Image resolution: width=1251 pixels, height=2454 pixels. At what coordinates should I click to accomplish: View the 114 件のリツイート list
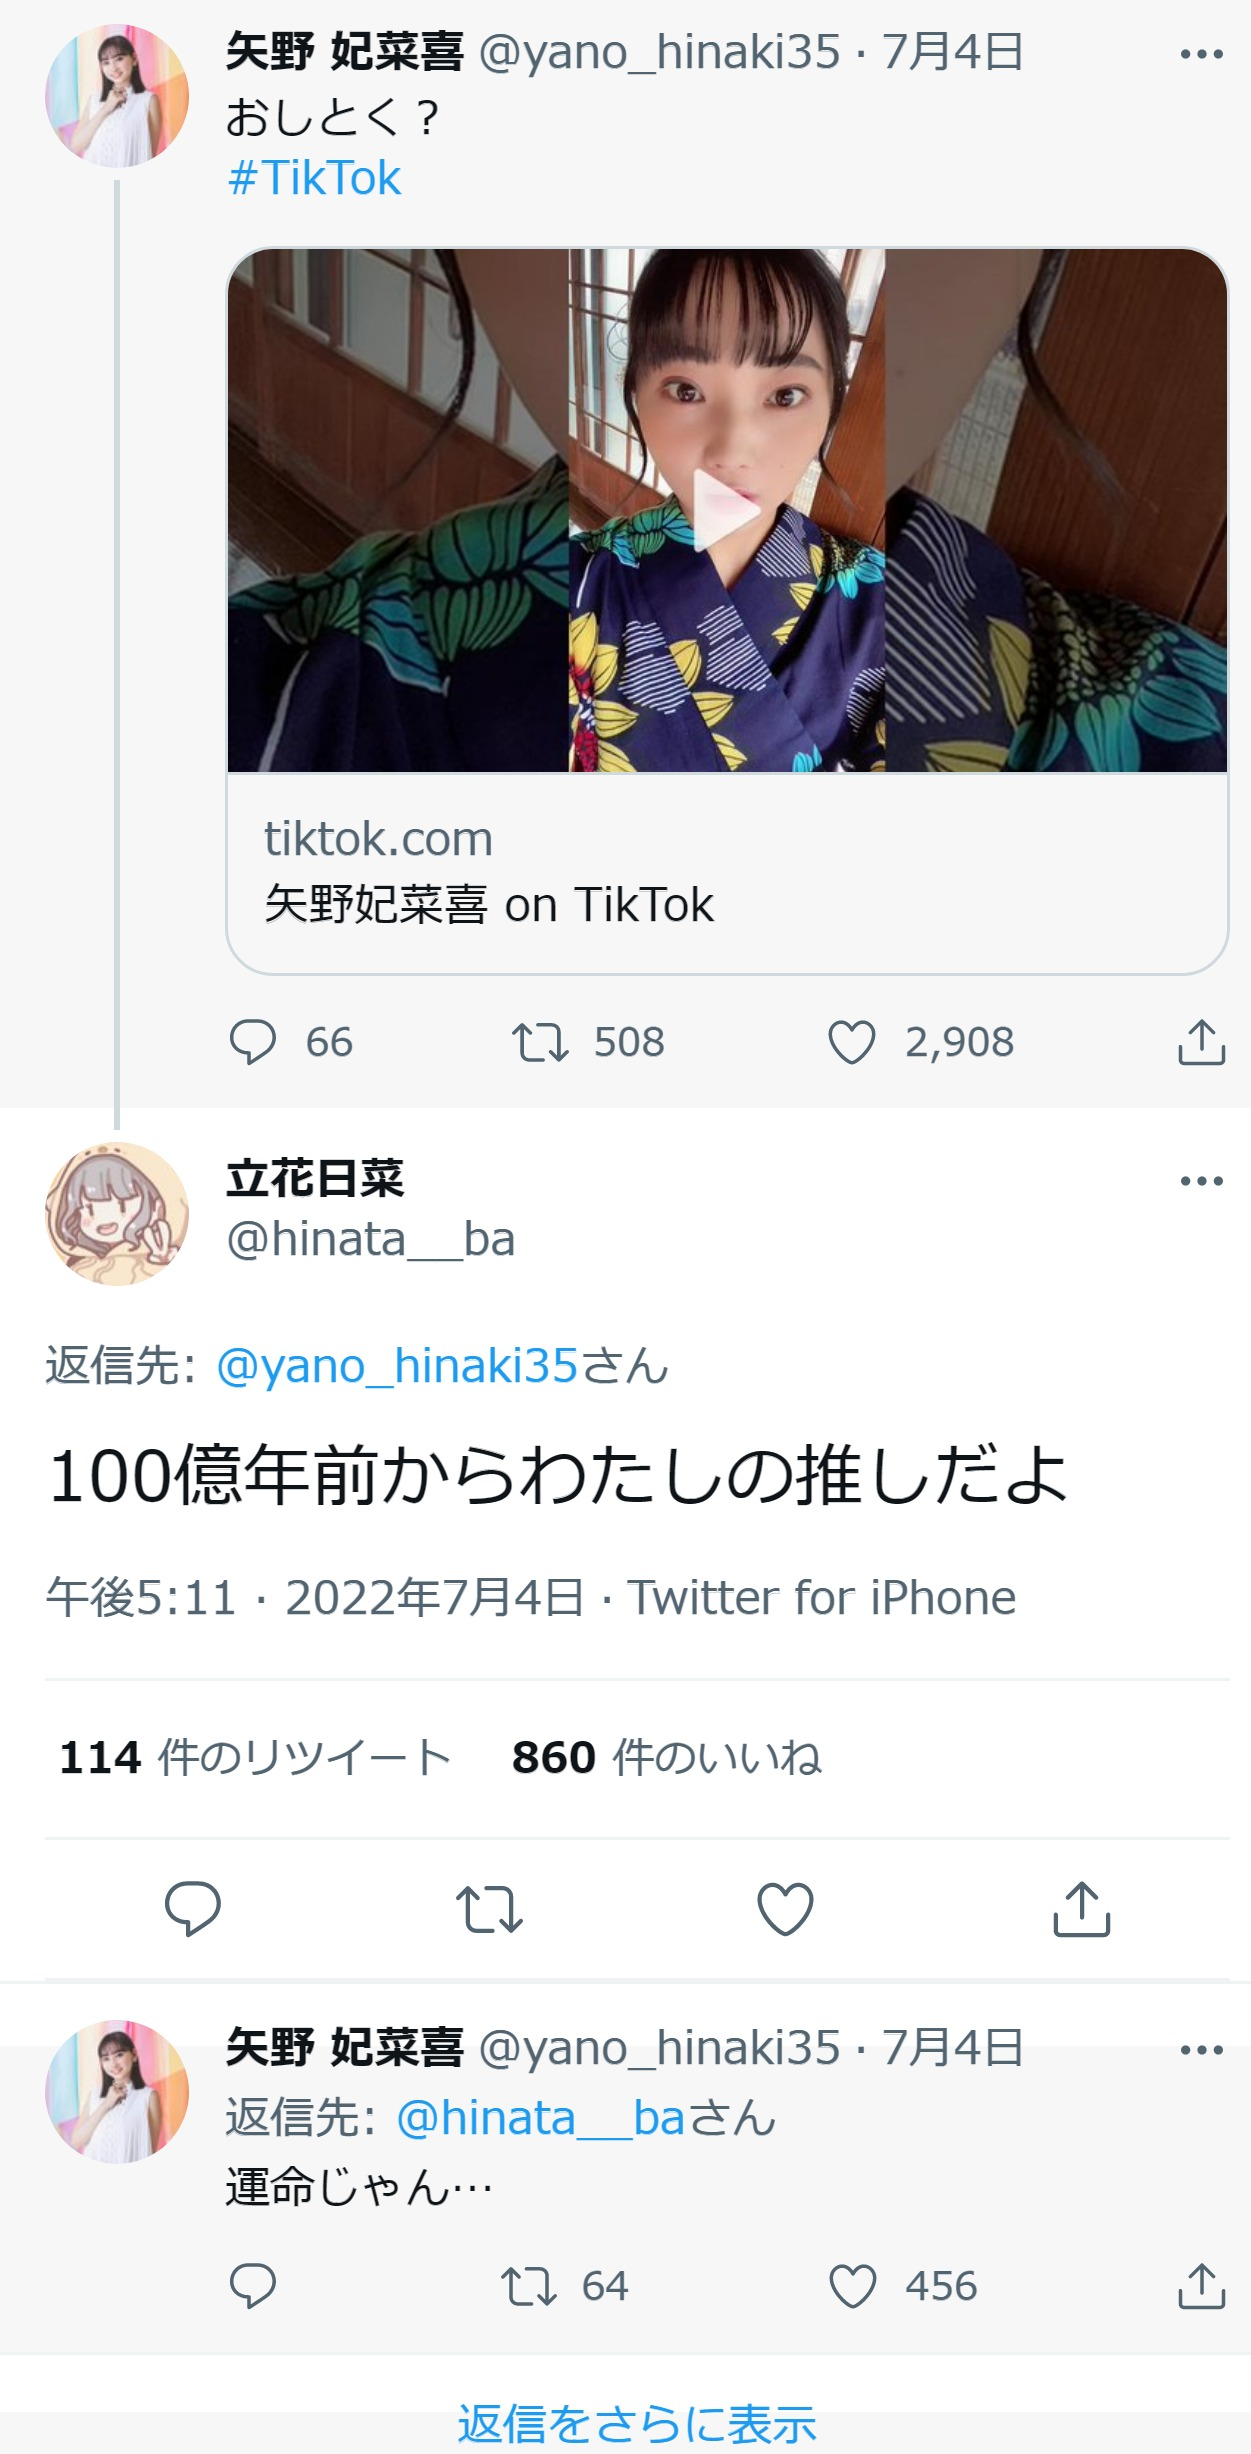coord(256,1757)
